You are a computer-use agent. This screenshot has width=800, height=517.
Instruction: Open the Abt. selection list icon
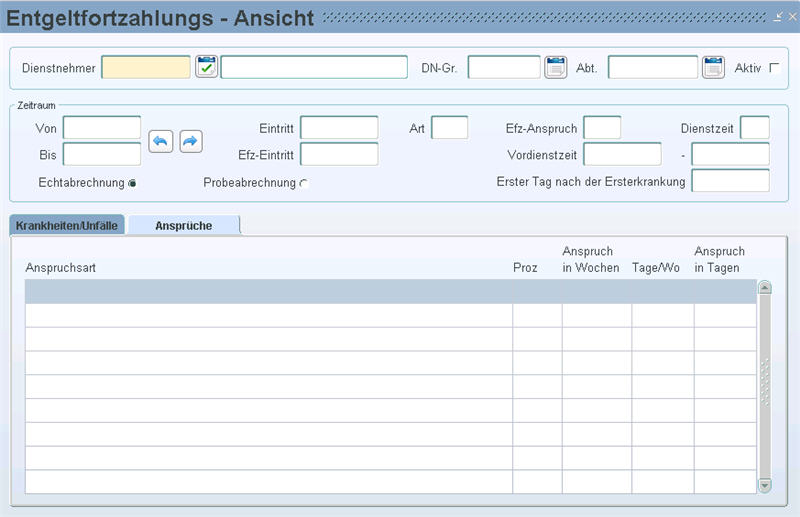point(713,67)
